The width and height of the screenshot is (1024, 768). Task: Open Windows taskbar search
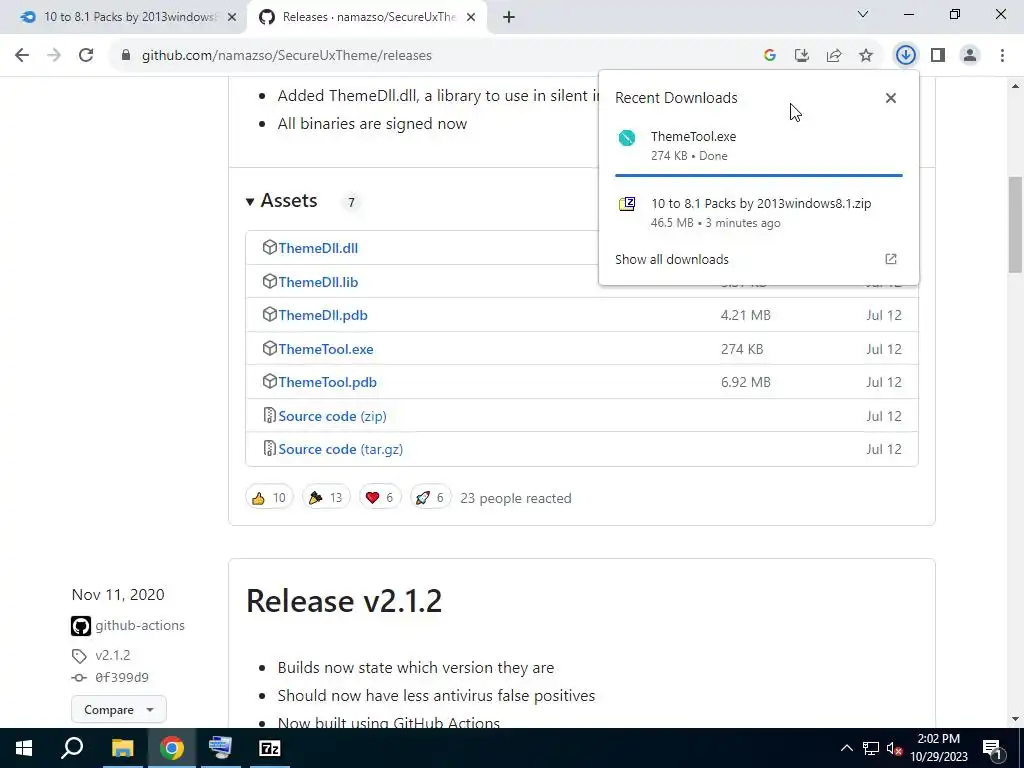pyautogui.click(x=72, y=748)
